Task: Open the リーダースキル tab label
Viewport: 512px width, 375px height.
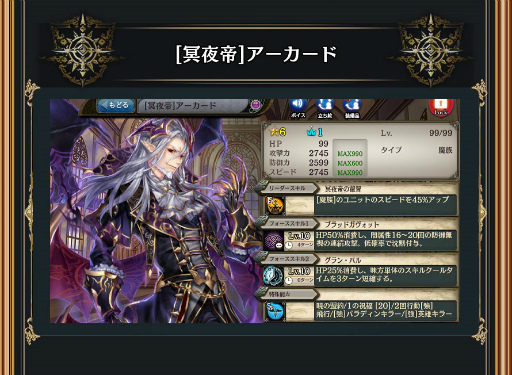Action: coord(287,188)
